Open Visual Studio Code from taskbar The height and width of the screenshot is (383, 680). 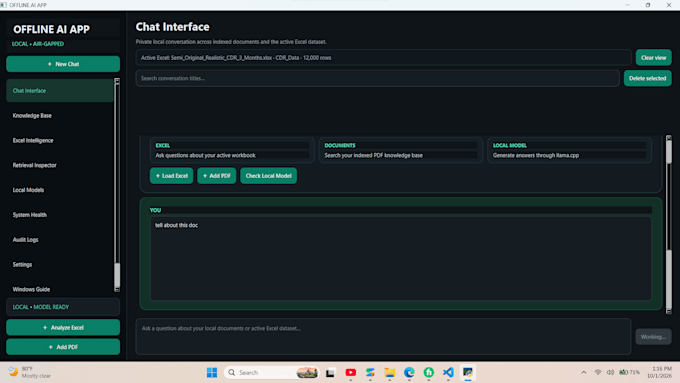pos(448,372)
